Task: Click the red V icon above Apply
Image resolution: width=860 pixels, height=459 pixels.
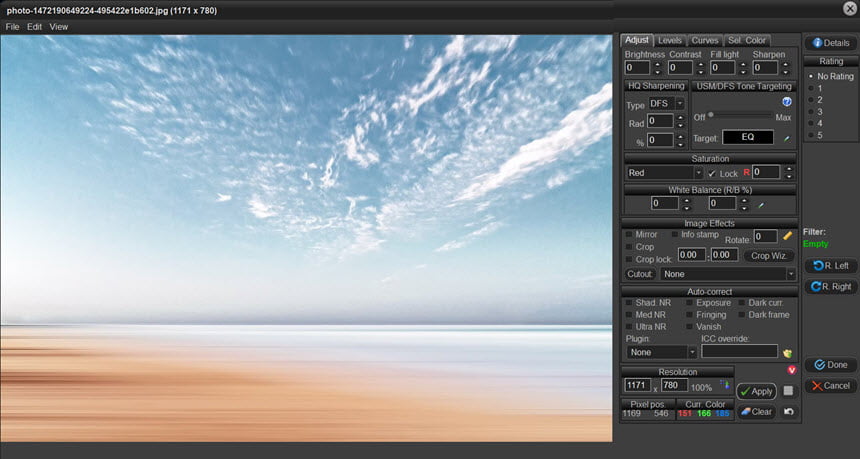Action: 791,370
